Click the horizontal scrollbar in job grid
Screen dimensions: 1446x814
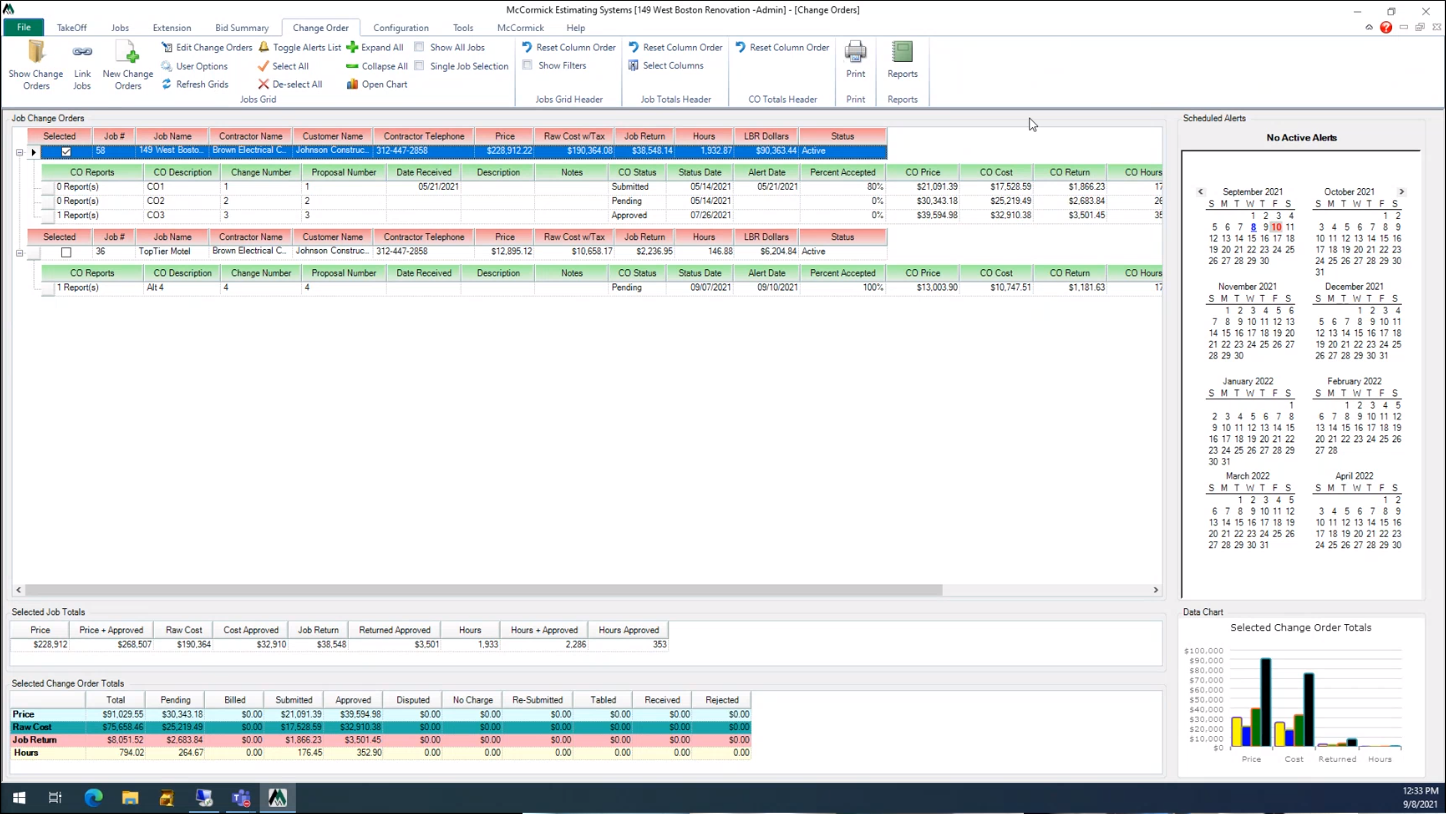(483, 590)
